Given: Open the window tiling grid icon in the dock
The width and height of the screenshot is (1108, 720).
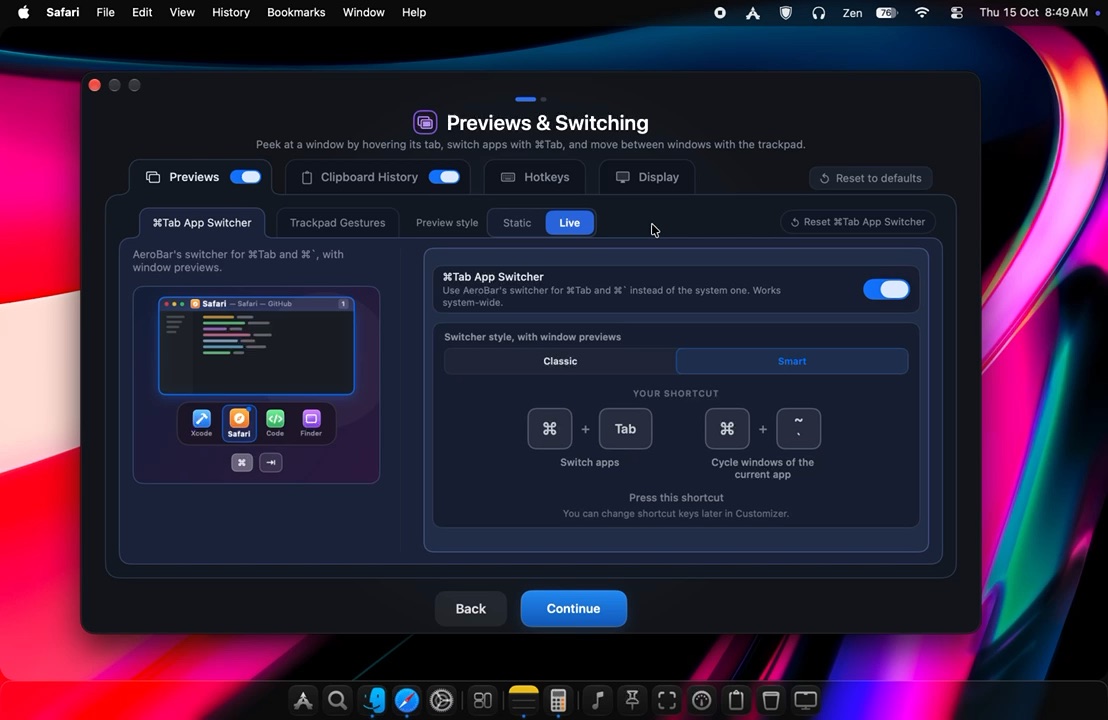Looking at the screenshot, I should coord(483,700).
